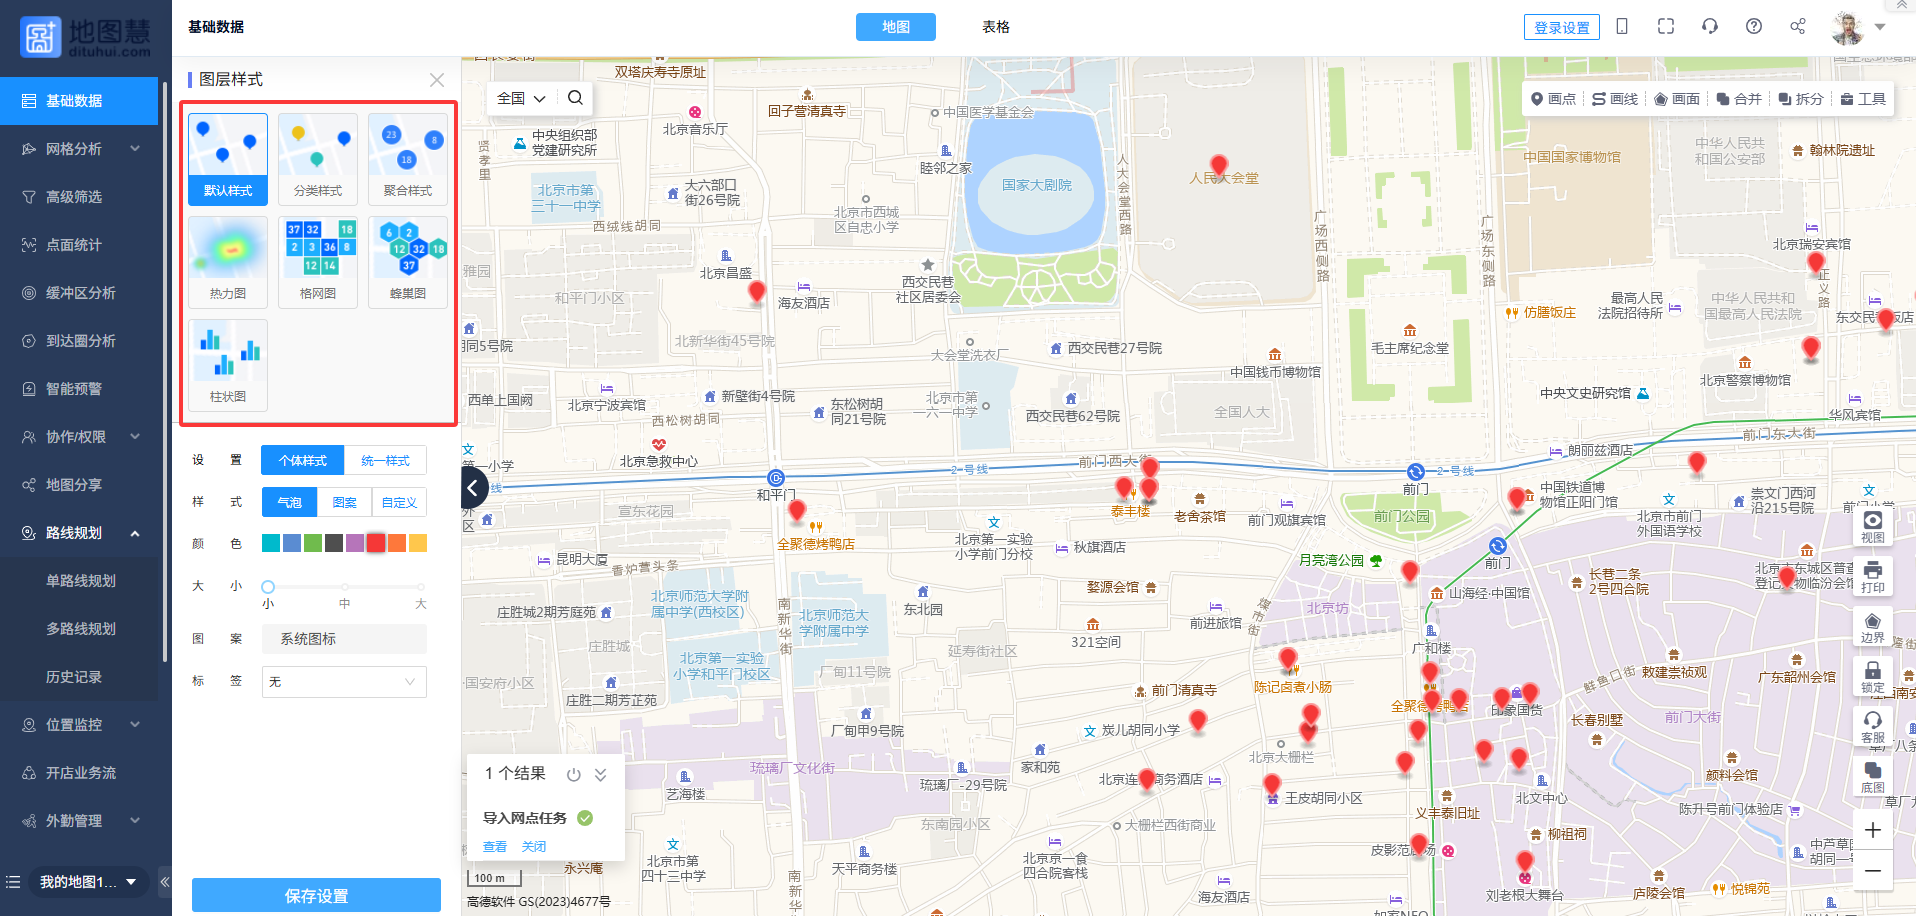Select 统一样式 setting option
Viewport: 1916px width, 916px height.
pyautogui.click(x=385, y=461)
